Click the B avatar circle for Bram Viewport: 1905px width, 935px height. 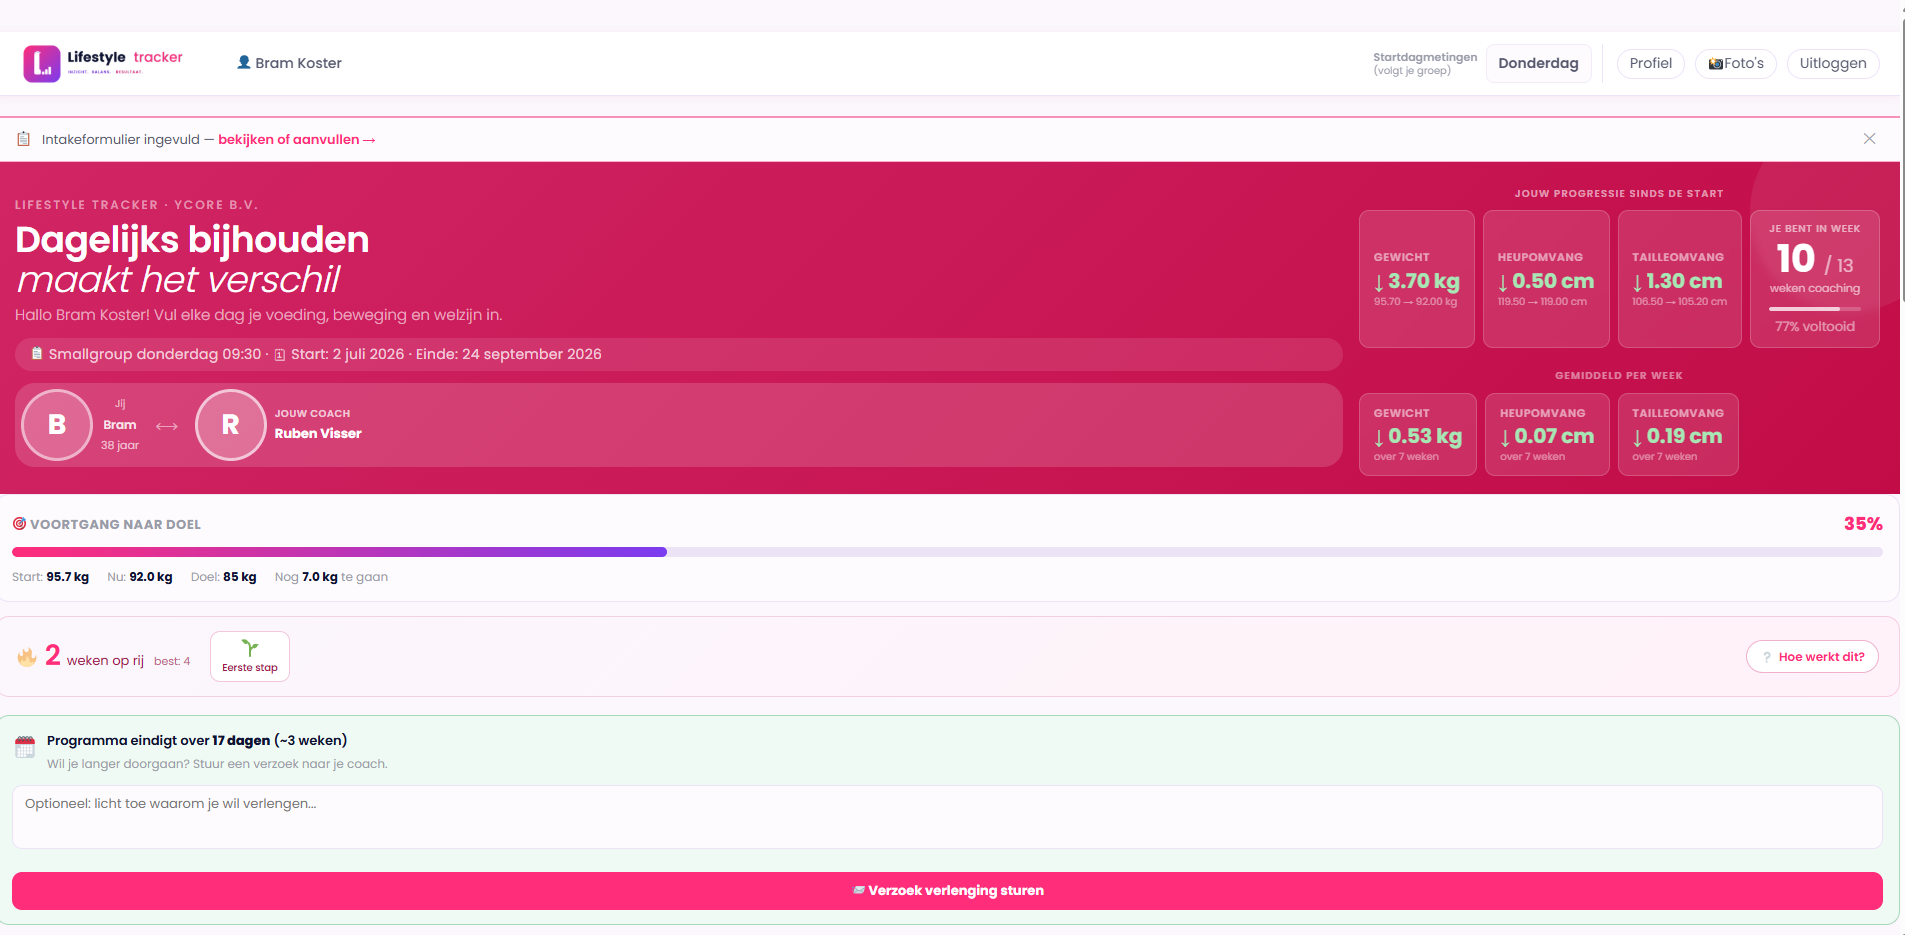pos(57,425)
